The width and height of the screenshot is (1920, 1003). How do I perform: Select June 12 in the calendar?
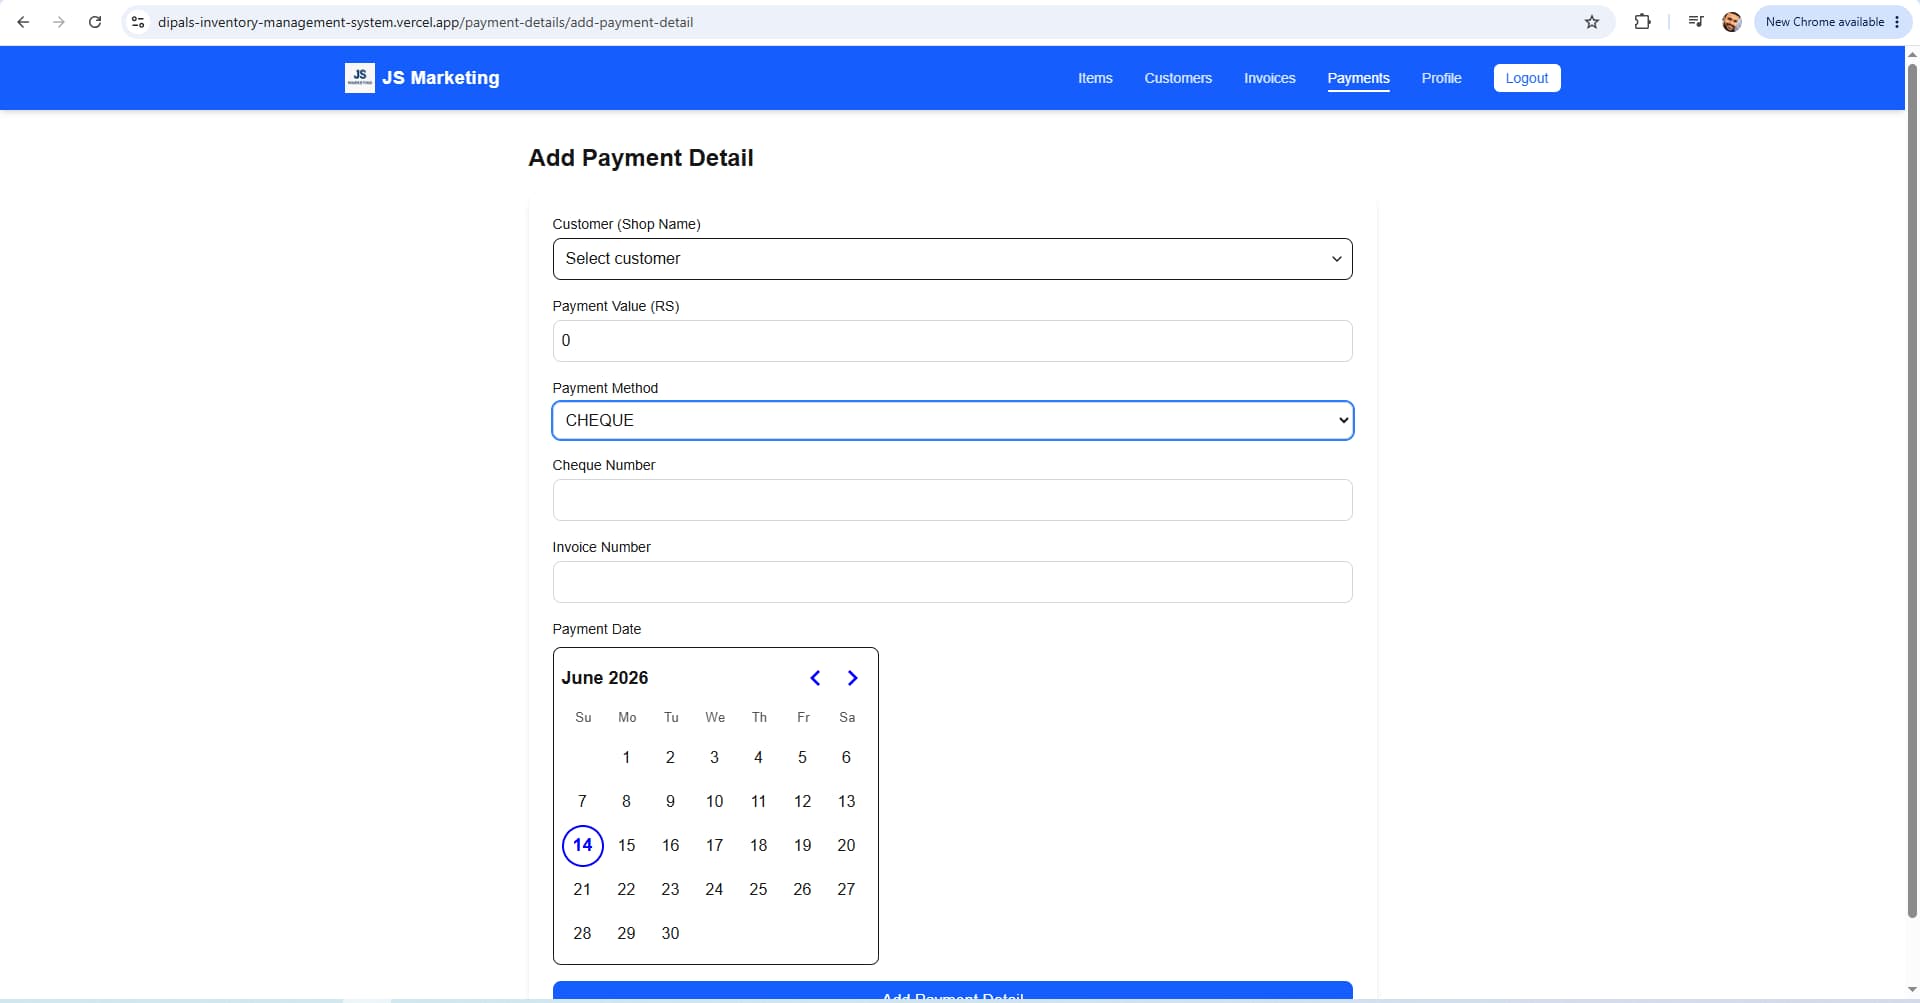pyautogui.click(x=802, y=802)
